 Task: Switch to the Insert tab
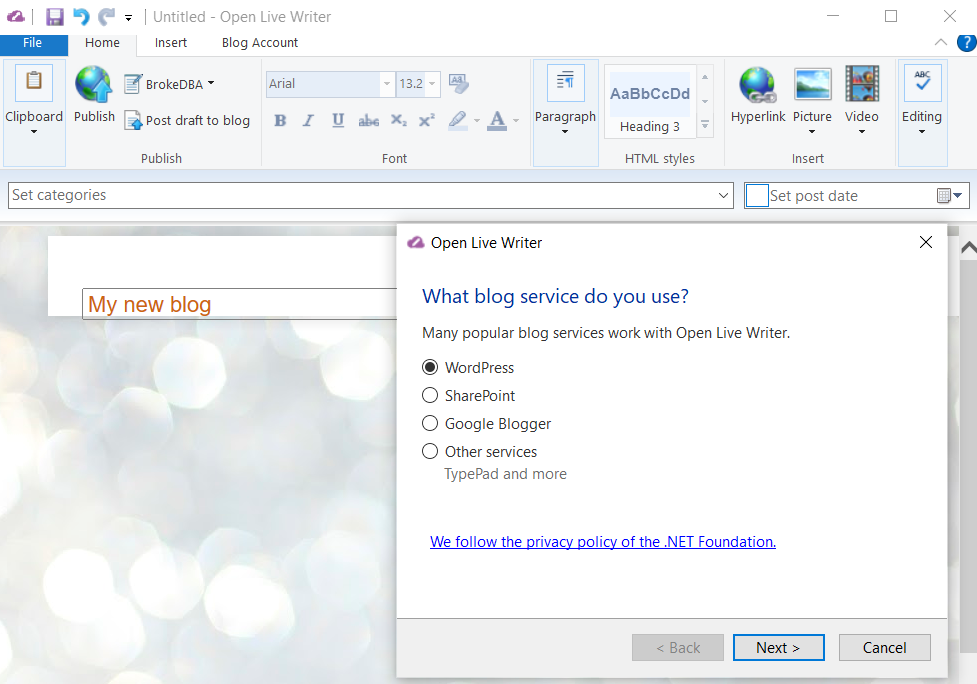pyautogui.click(x=171, y=42)
